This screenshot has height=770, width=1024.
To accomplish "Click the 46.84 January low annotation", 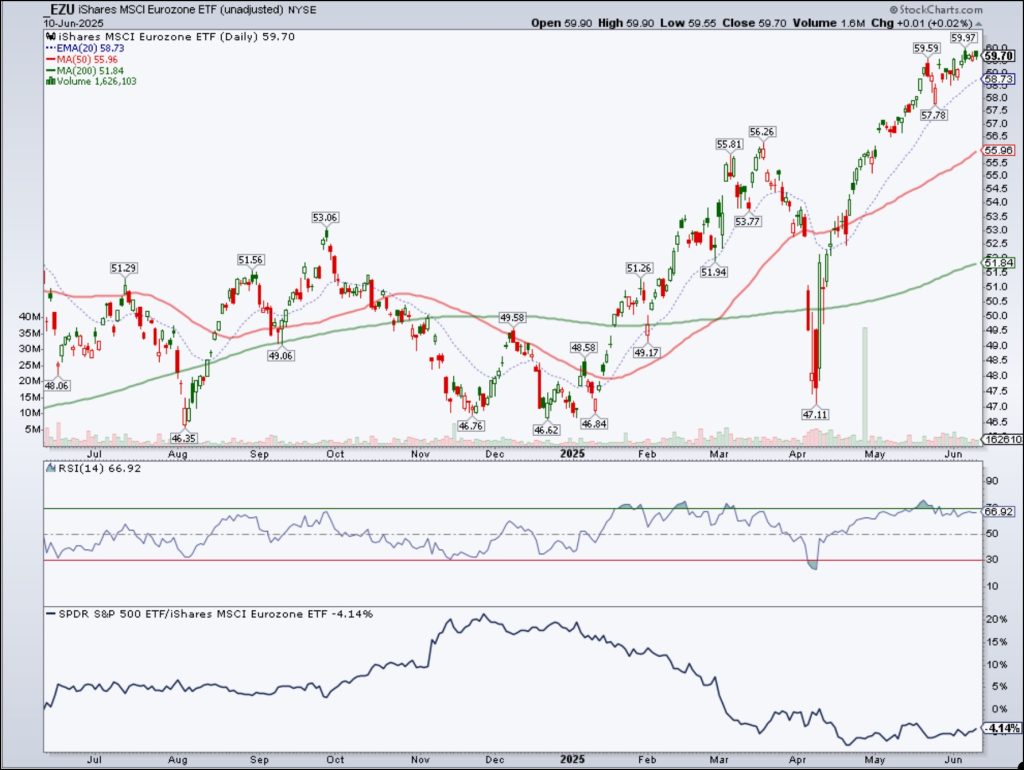I will point(594,423).
